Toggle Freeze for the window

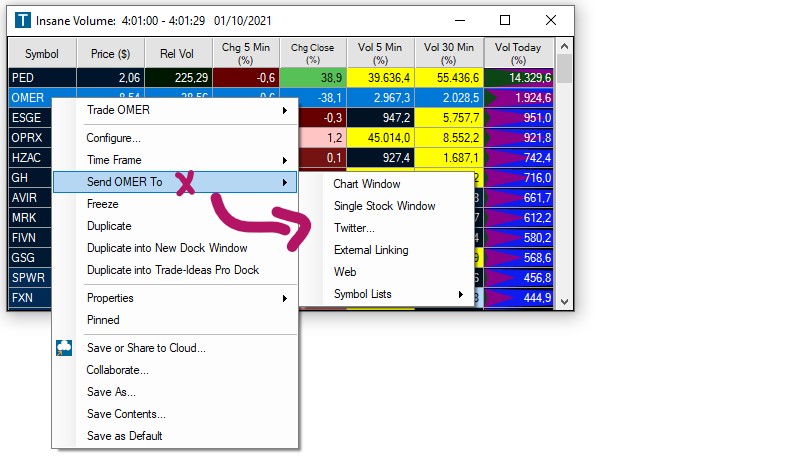[x=103, y=204]
